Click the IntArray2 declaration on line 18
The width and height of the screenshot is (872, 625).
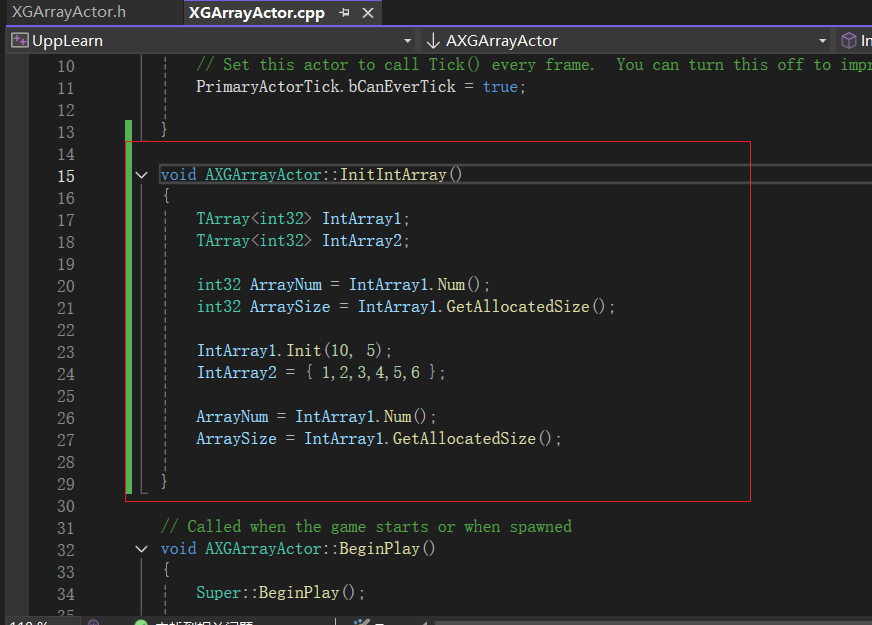(x=361, y=241)
